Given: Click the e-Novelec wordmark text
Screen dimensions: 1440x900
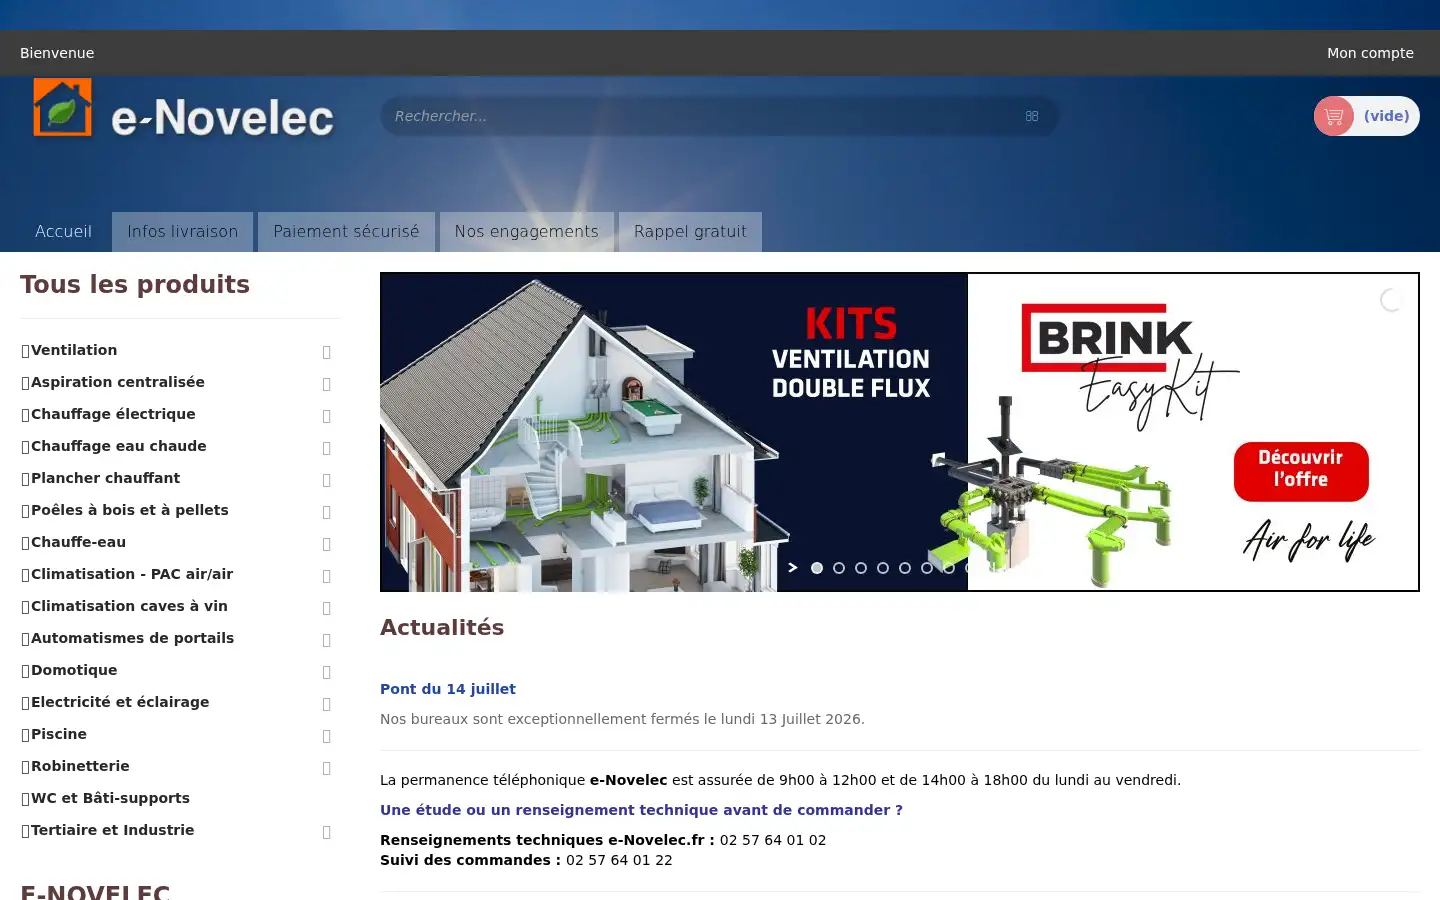Looking at the screenshot, I should (222, 118).
